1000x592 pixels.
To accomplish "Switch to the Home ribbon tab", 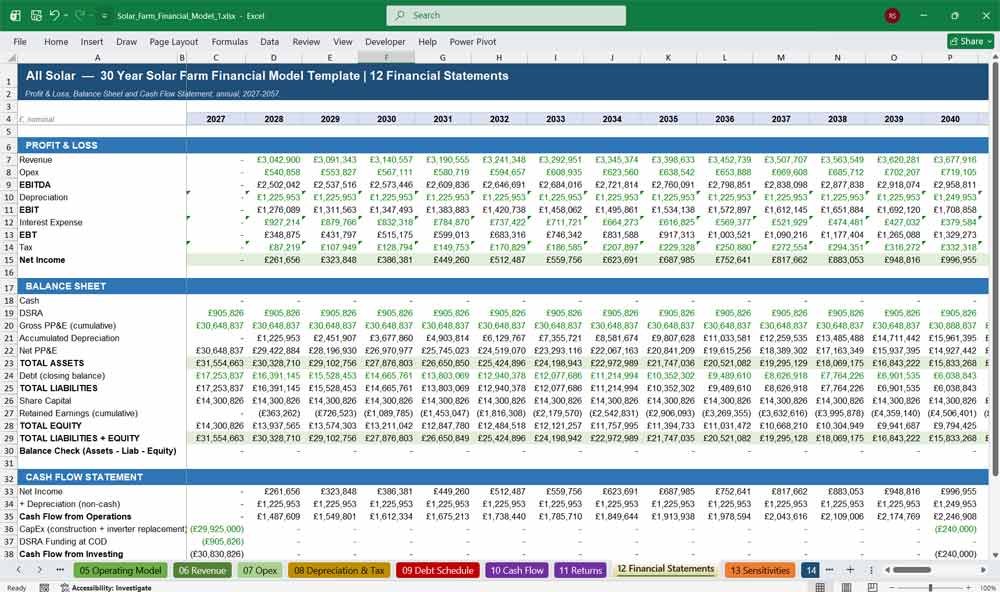I will (x=56, y=41).
